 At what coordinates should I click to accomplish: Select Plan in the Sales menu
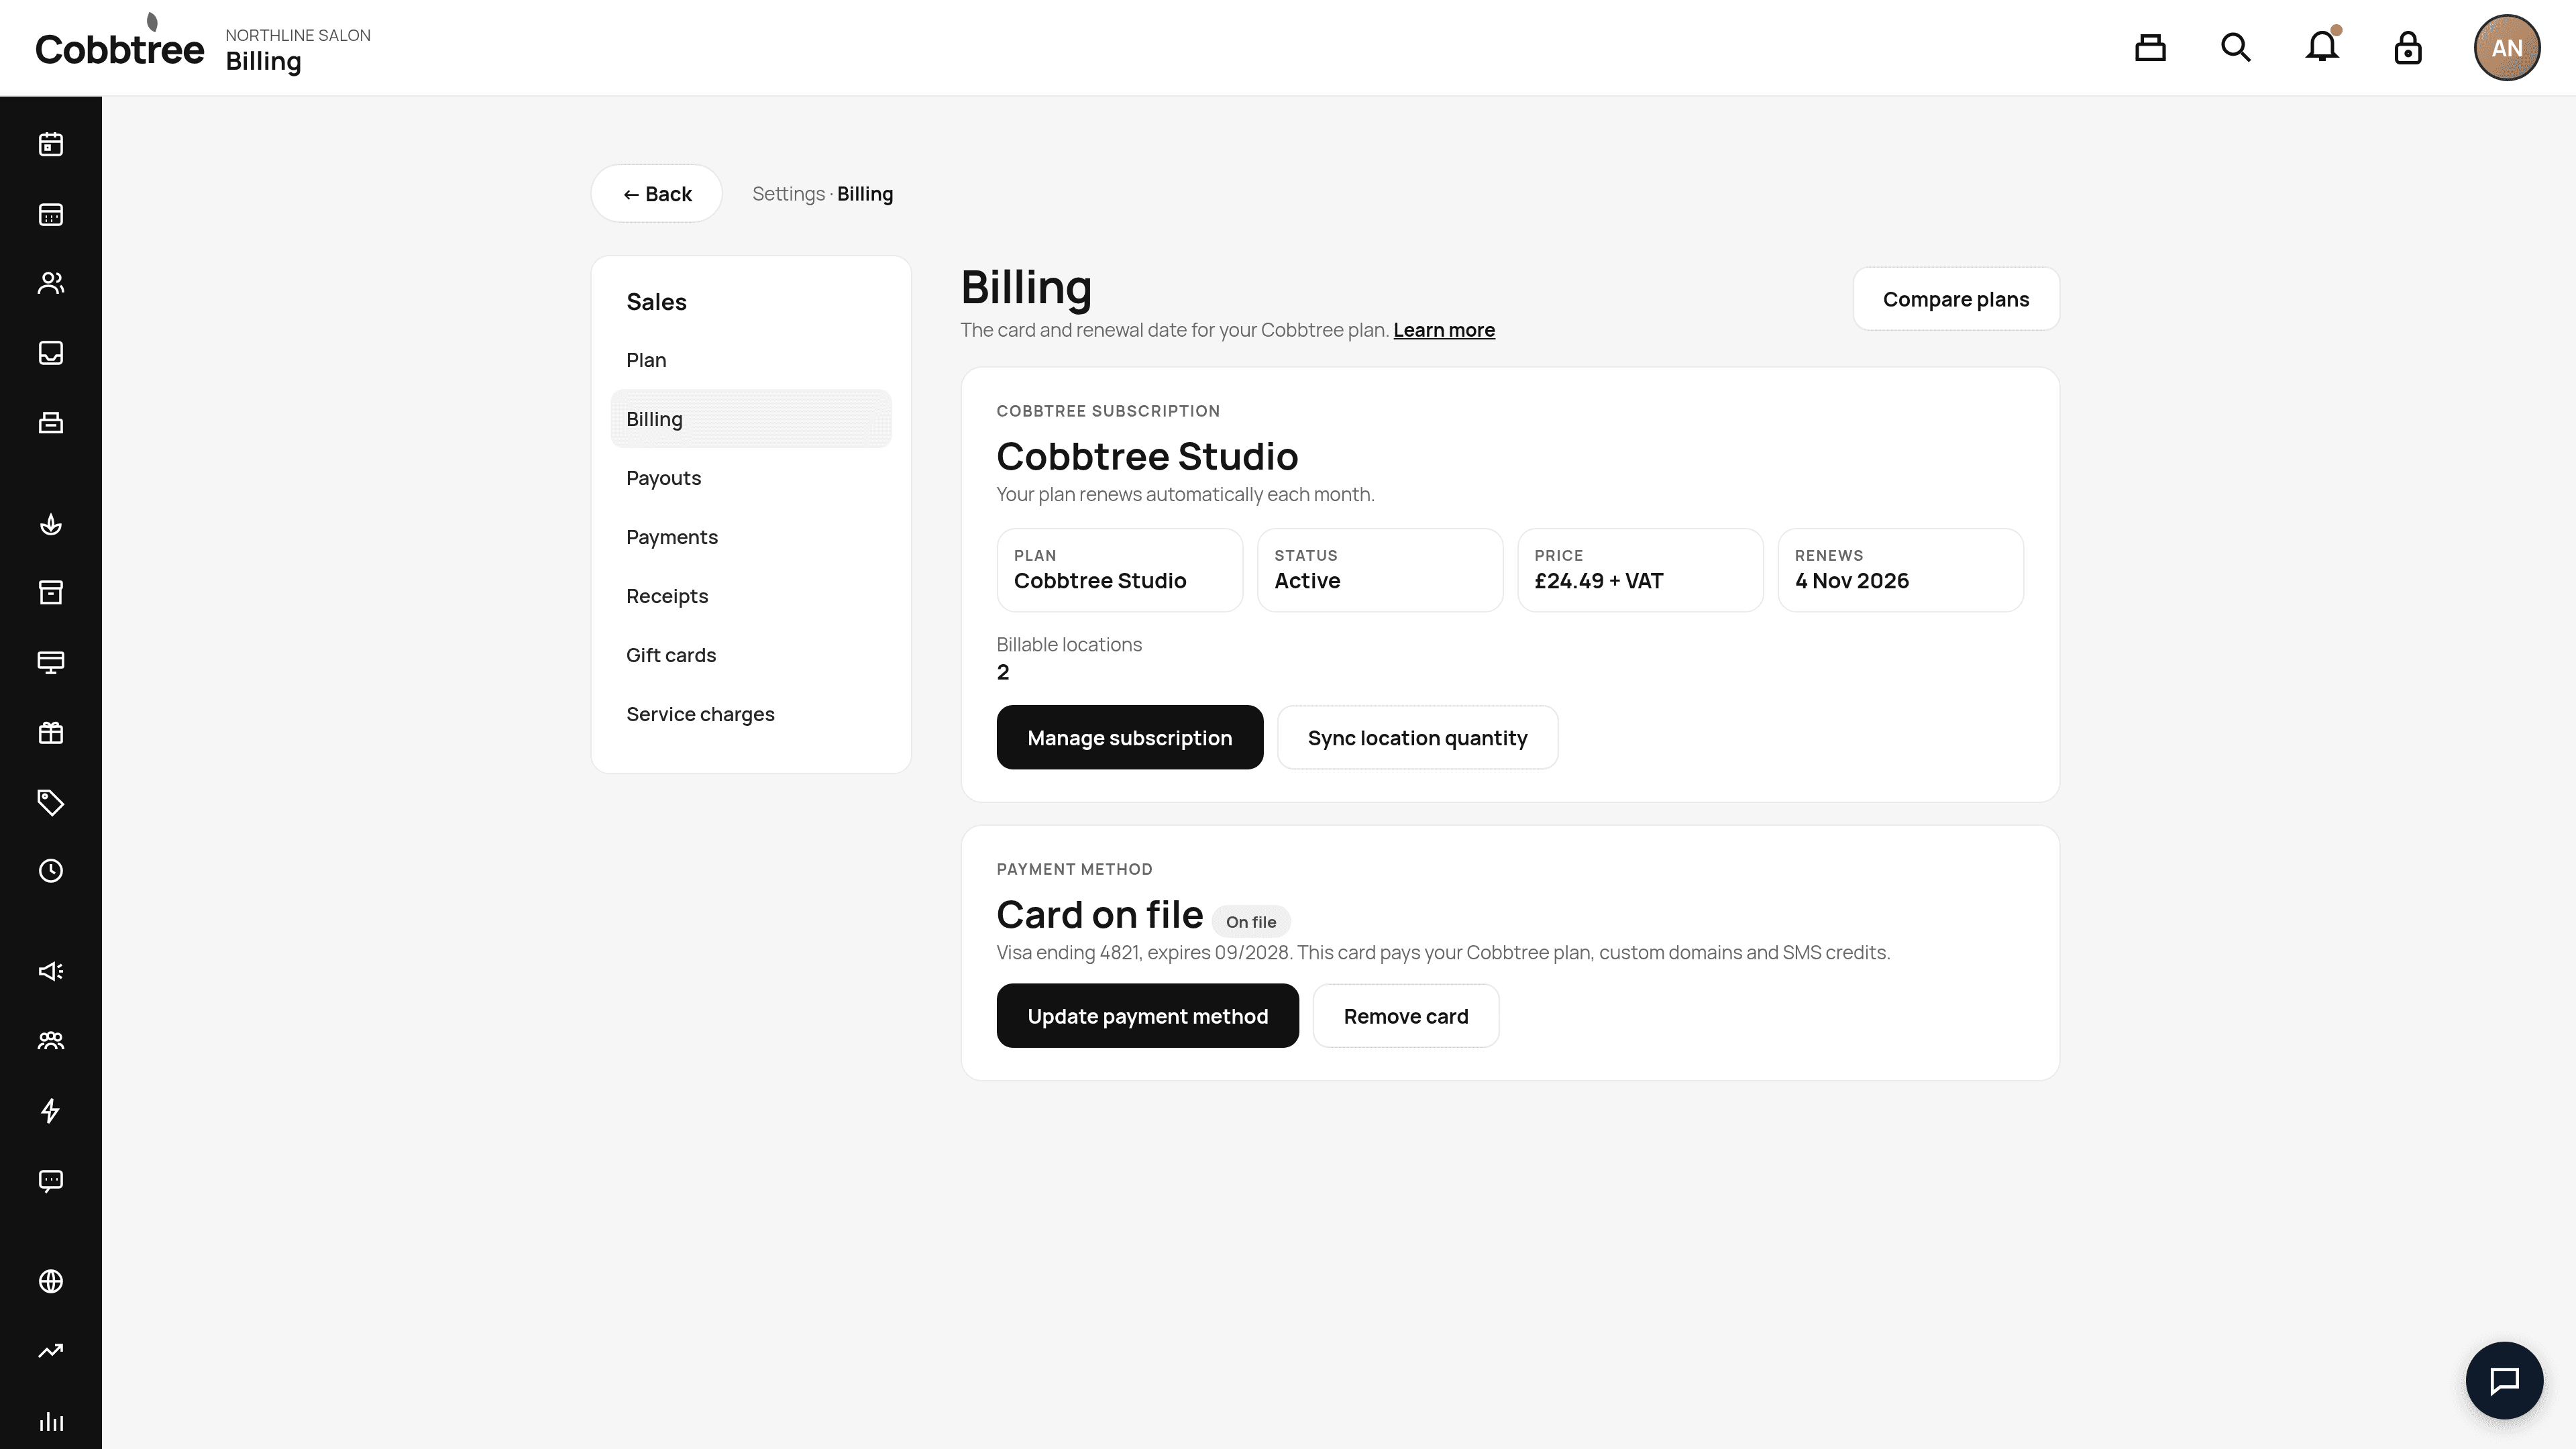(x=751, y=360)
